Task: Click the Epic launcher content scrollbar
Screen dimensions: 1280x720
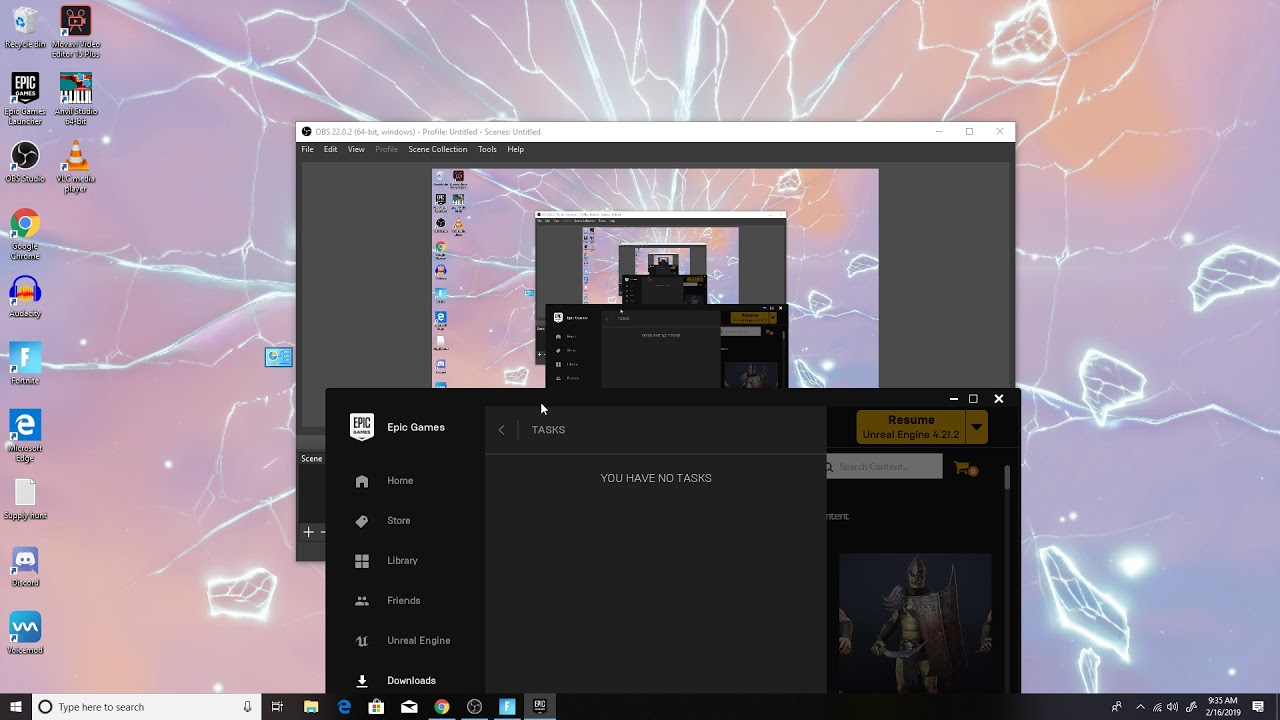Action: point(1007,478)
